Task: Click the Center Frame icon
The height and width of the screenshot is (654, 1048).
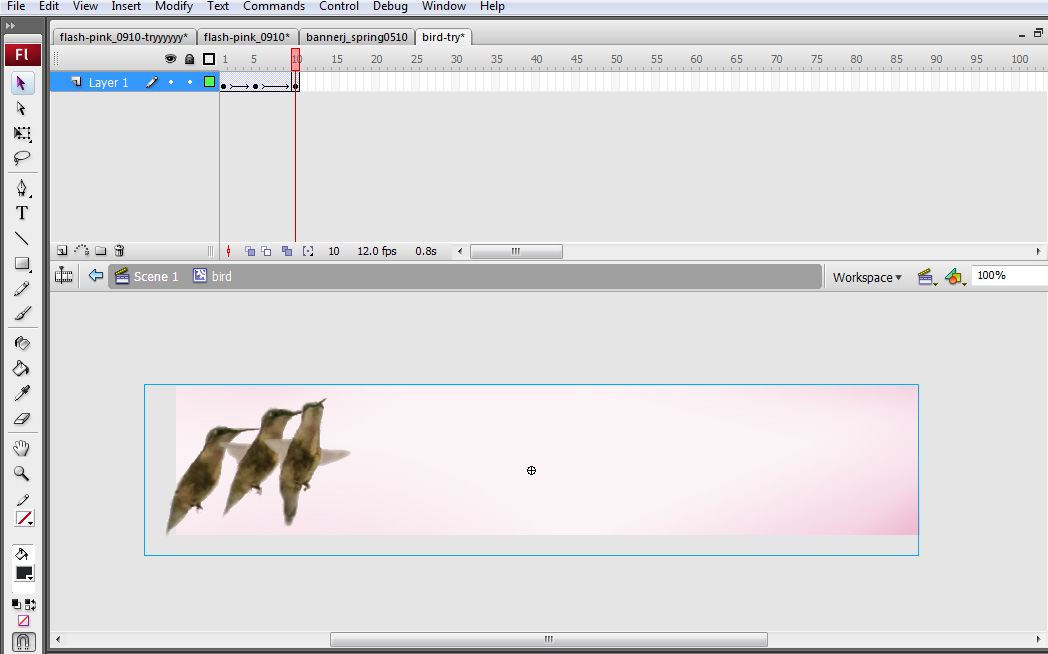Action: [229, 251]
